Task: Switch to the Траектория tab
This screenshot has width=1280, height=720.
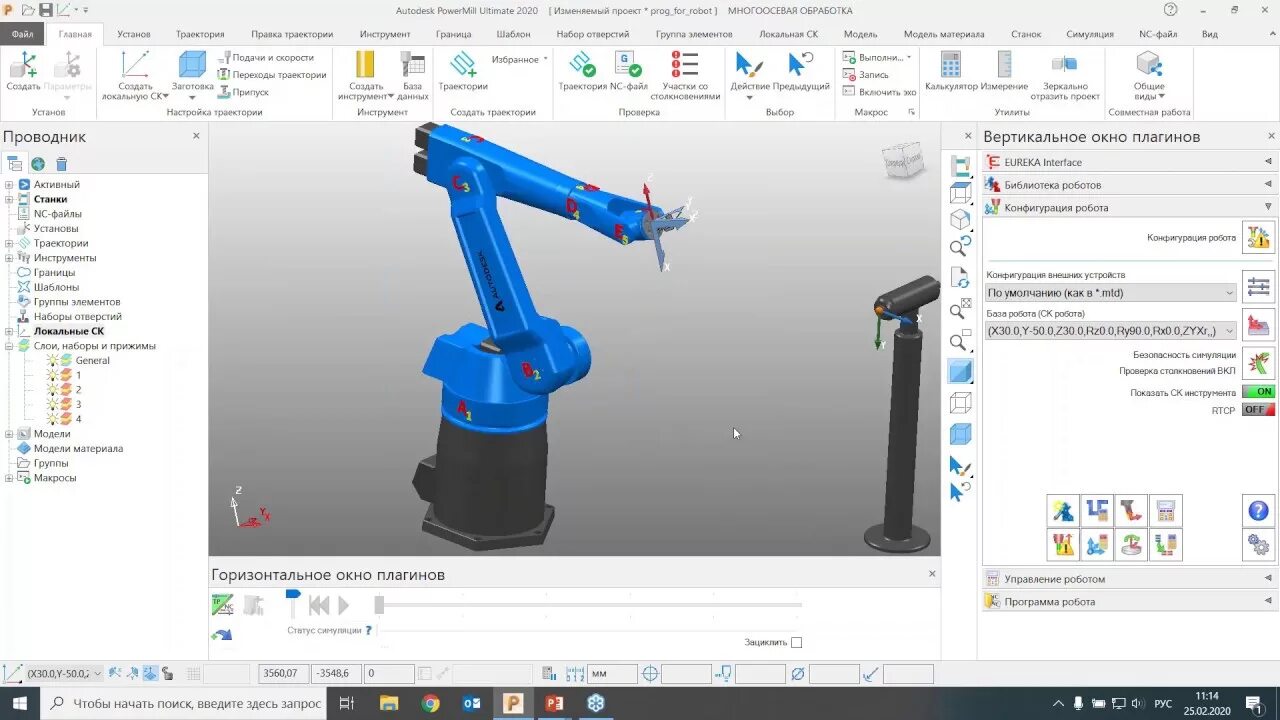Action: tap(200, 34)
